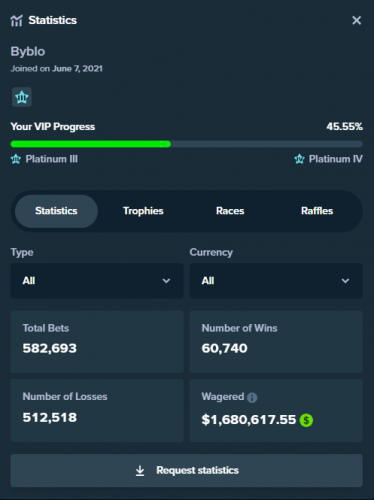Click the Total Bets value 582,693
This screenshot has width=374, height=500.
(50, 348)
